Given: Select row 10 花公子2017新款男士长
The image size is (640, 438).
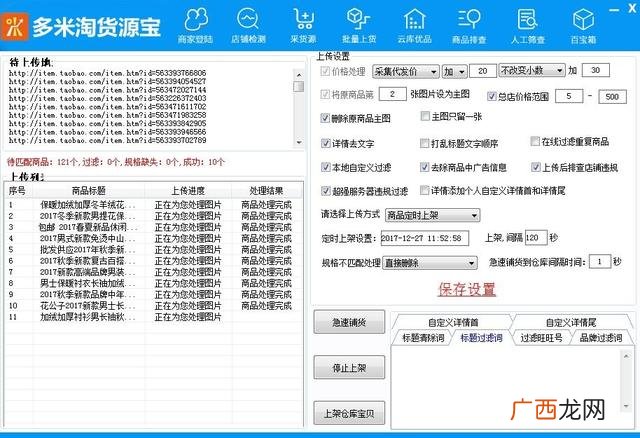Looking at the screenshot, I should [x=154, y=305].
